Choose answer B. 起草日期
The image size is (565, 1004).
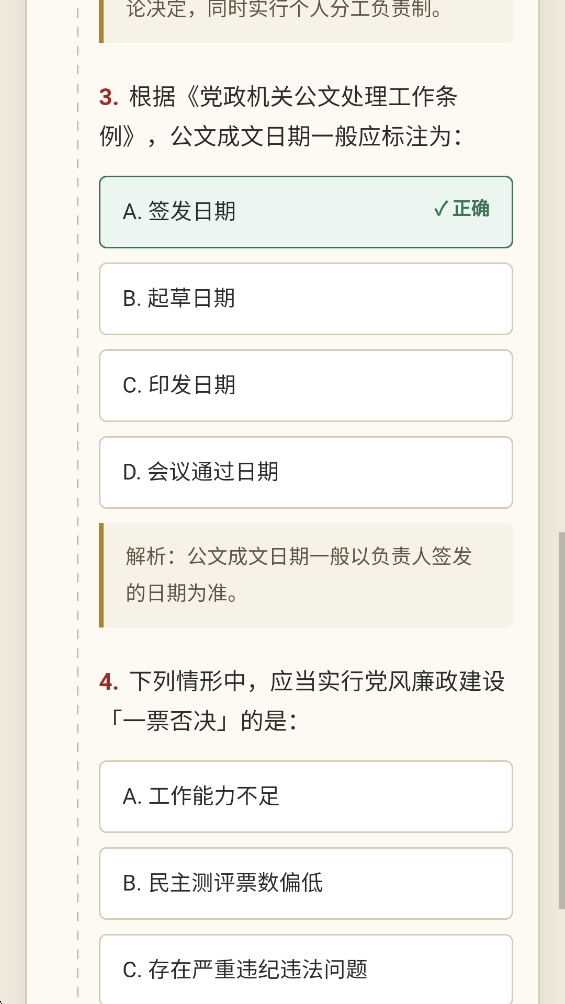click(x=306, y=299)
